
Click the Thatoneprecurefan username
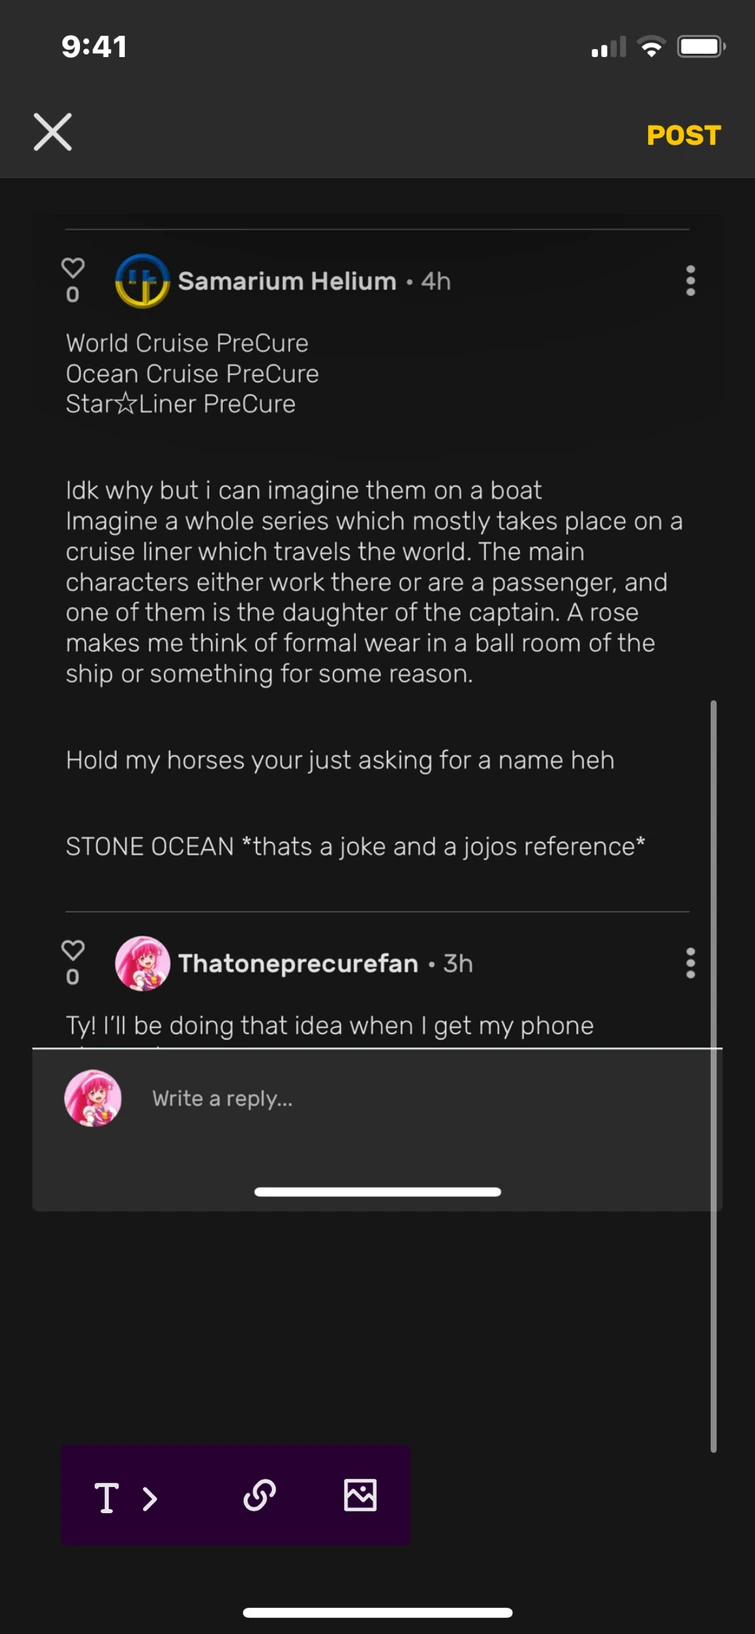(x=298, y=963)
